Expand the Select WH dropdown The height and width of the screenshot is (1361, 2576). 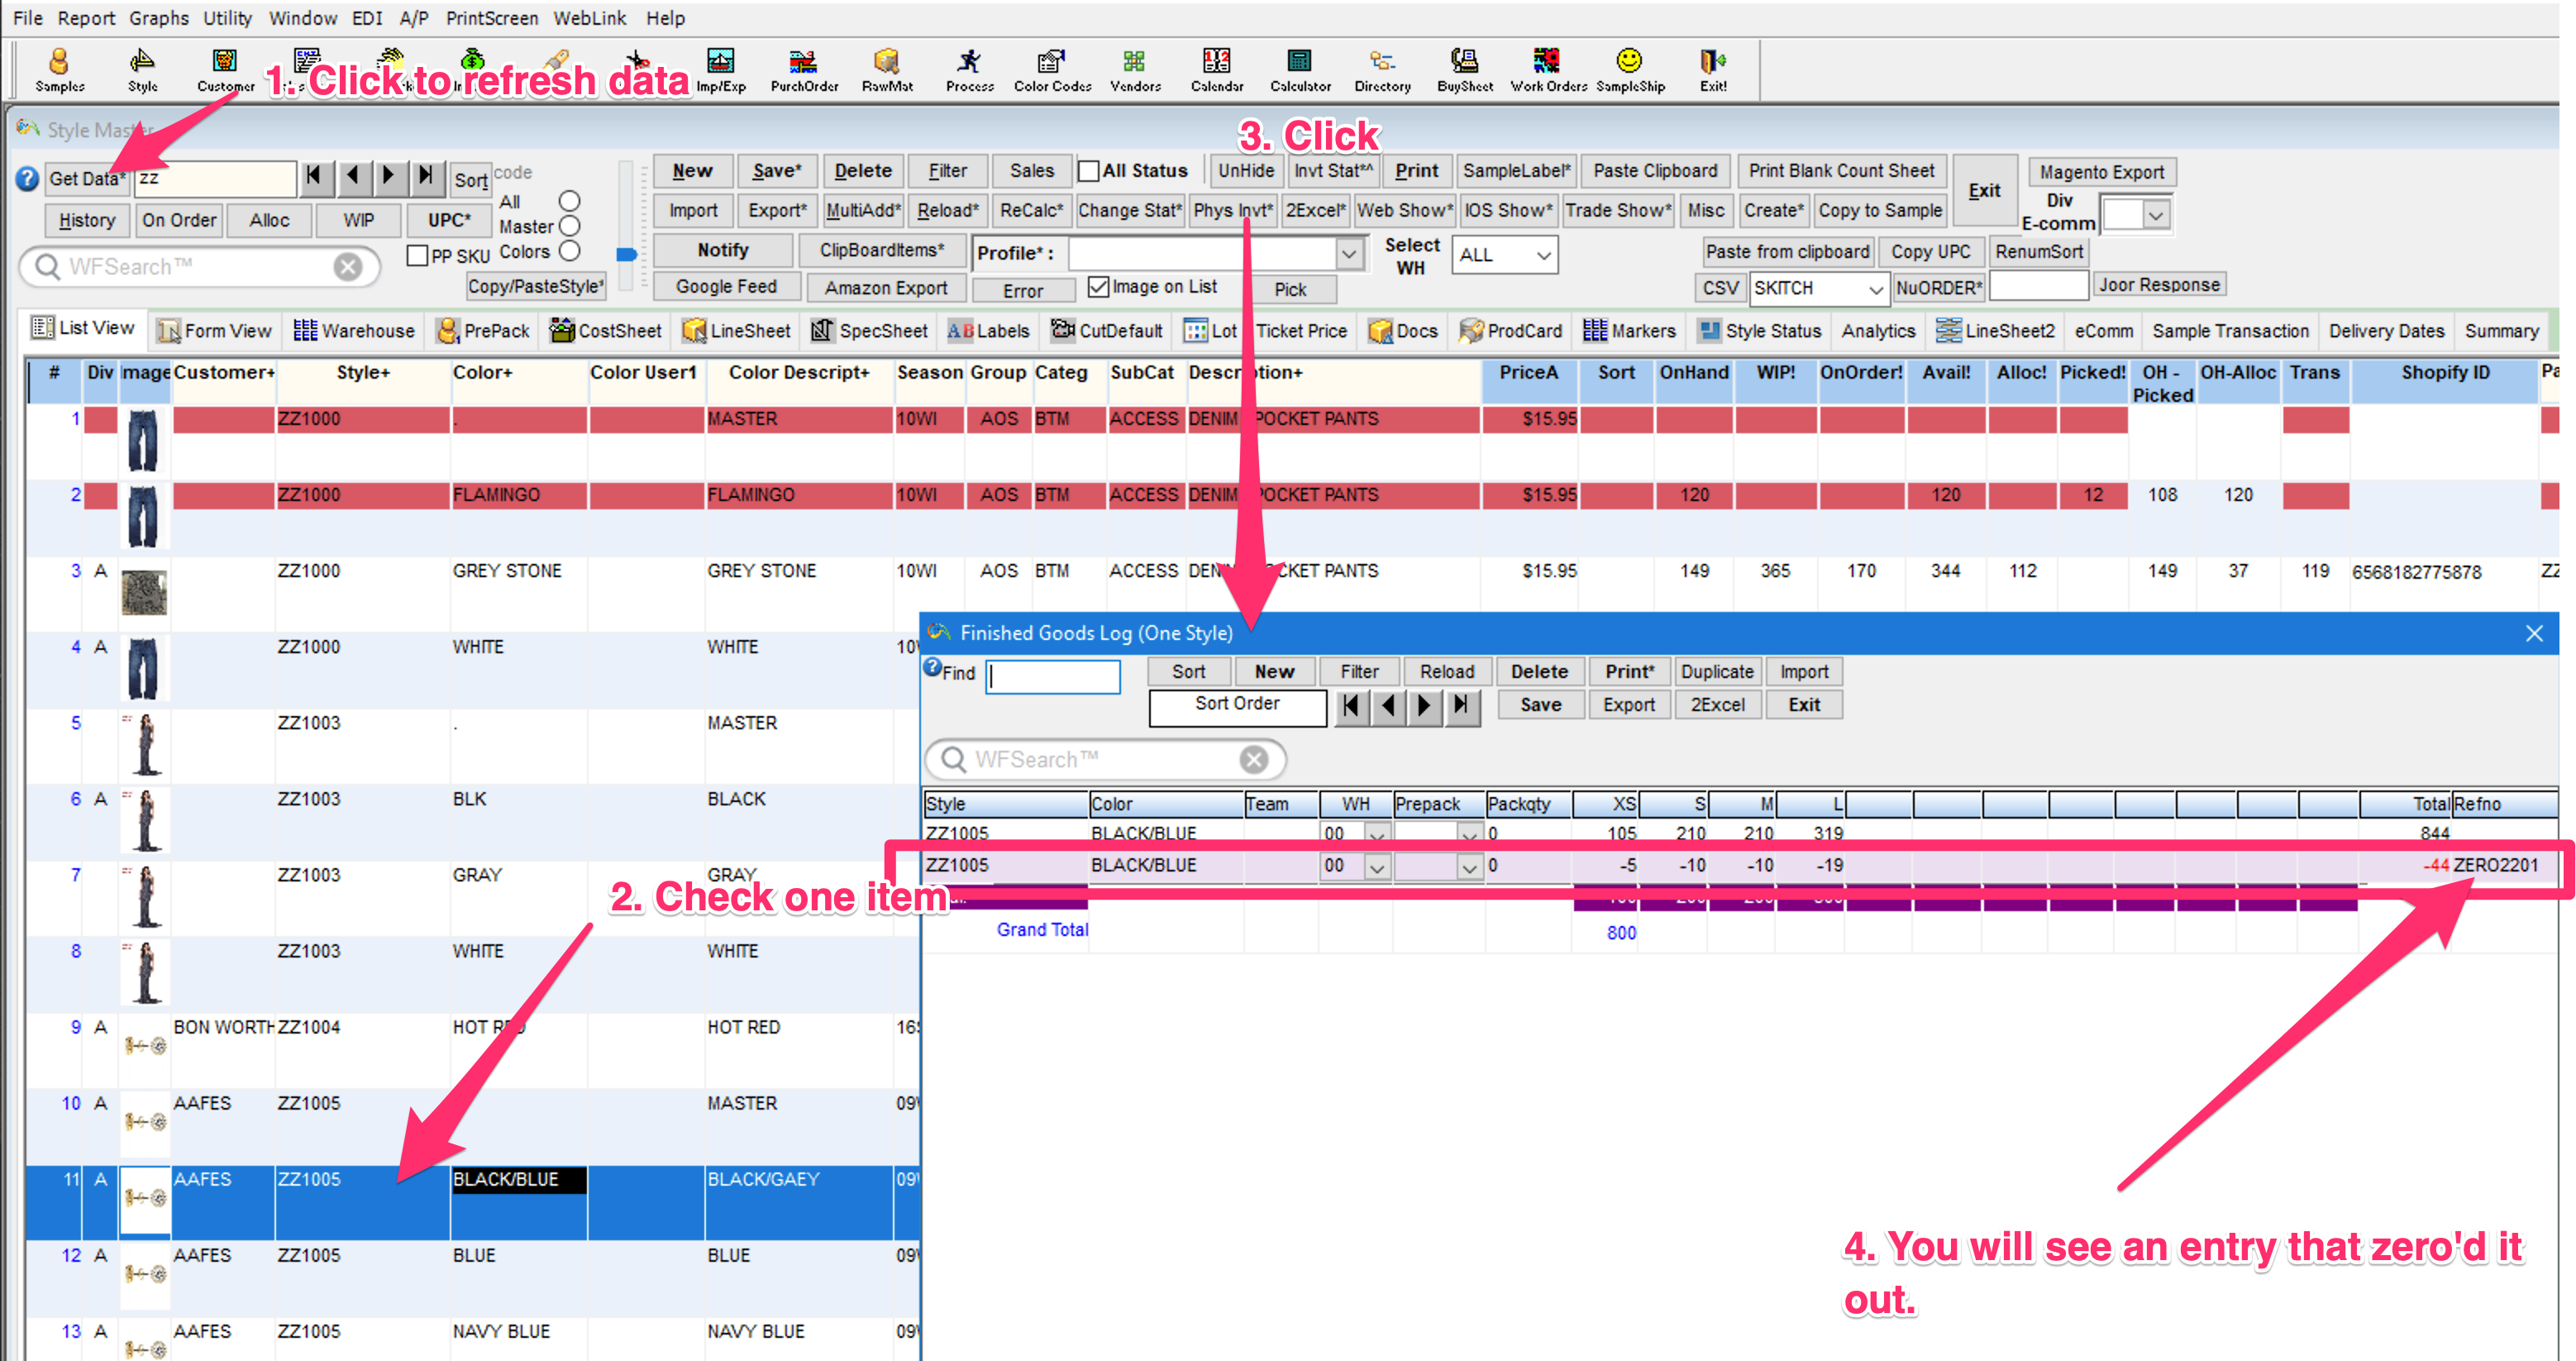pos(1543,255)
